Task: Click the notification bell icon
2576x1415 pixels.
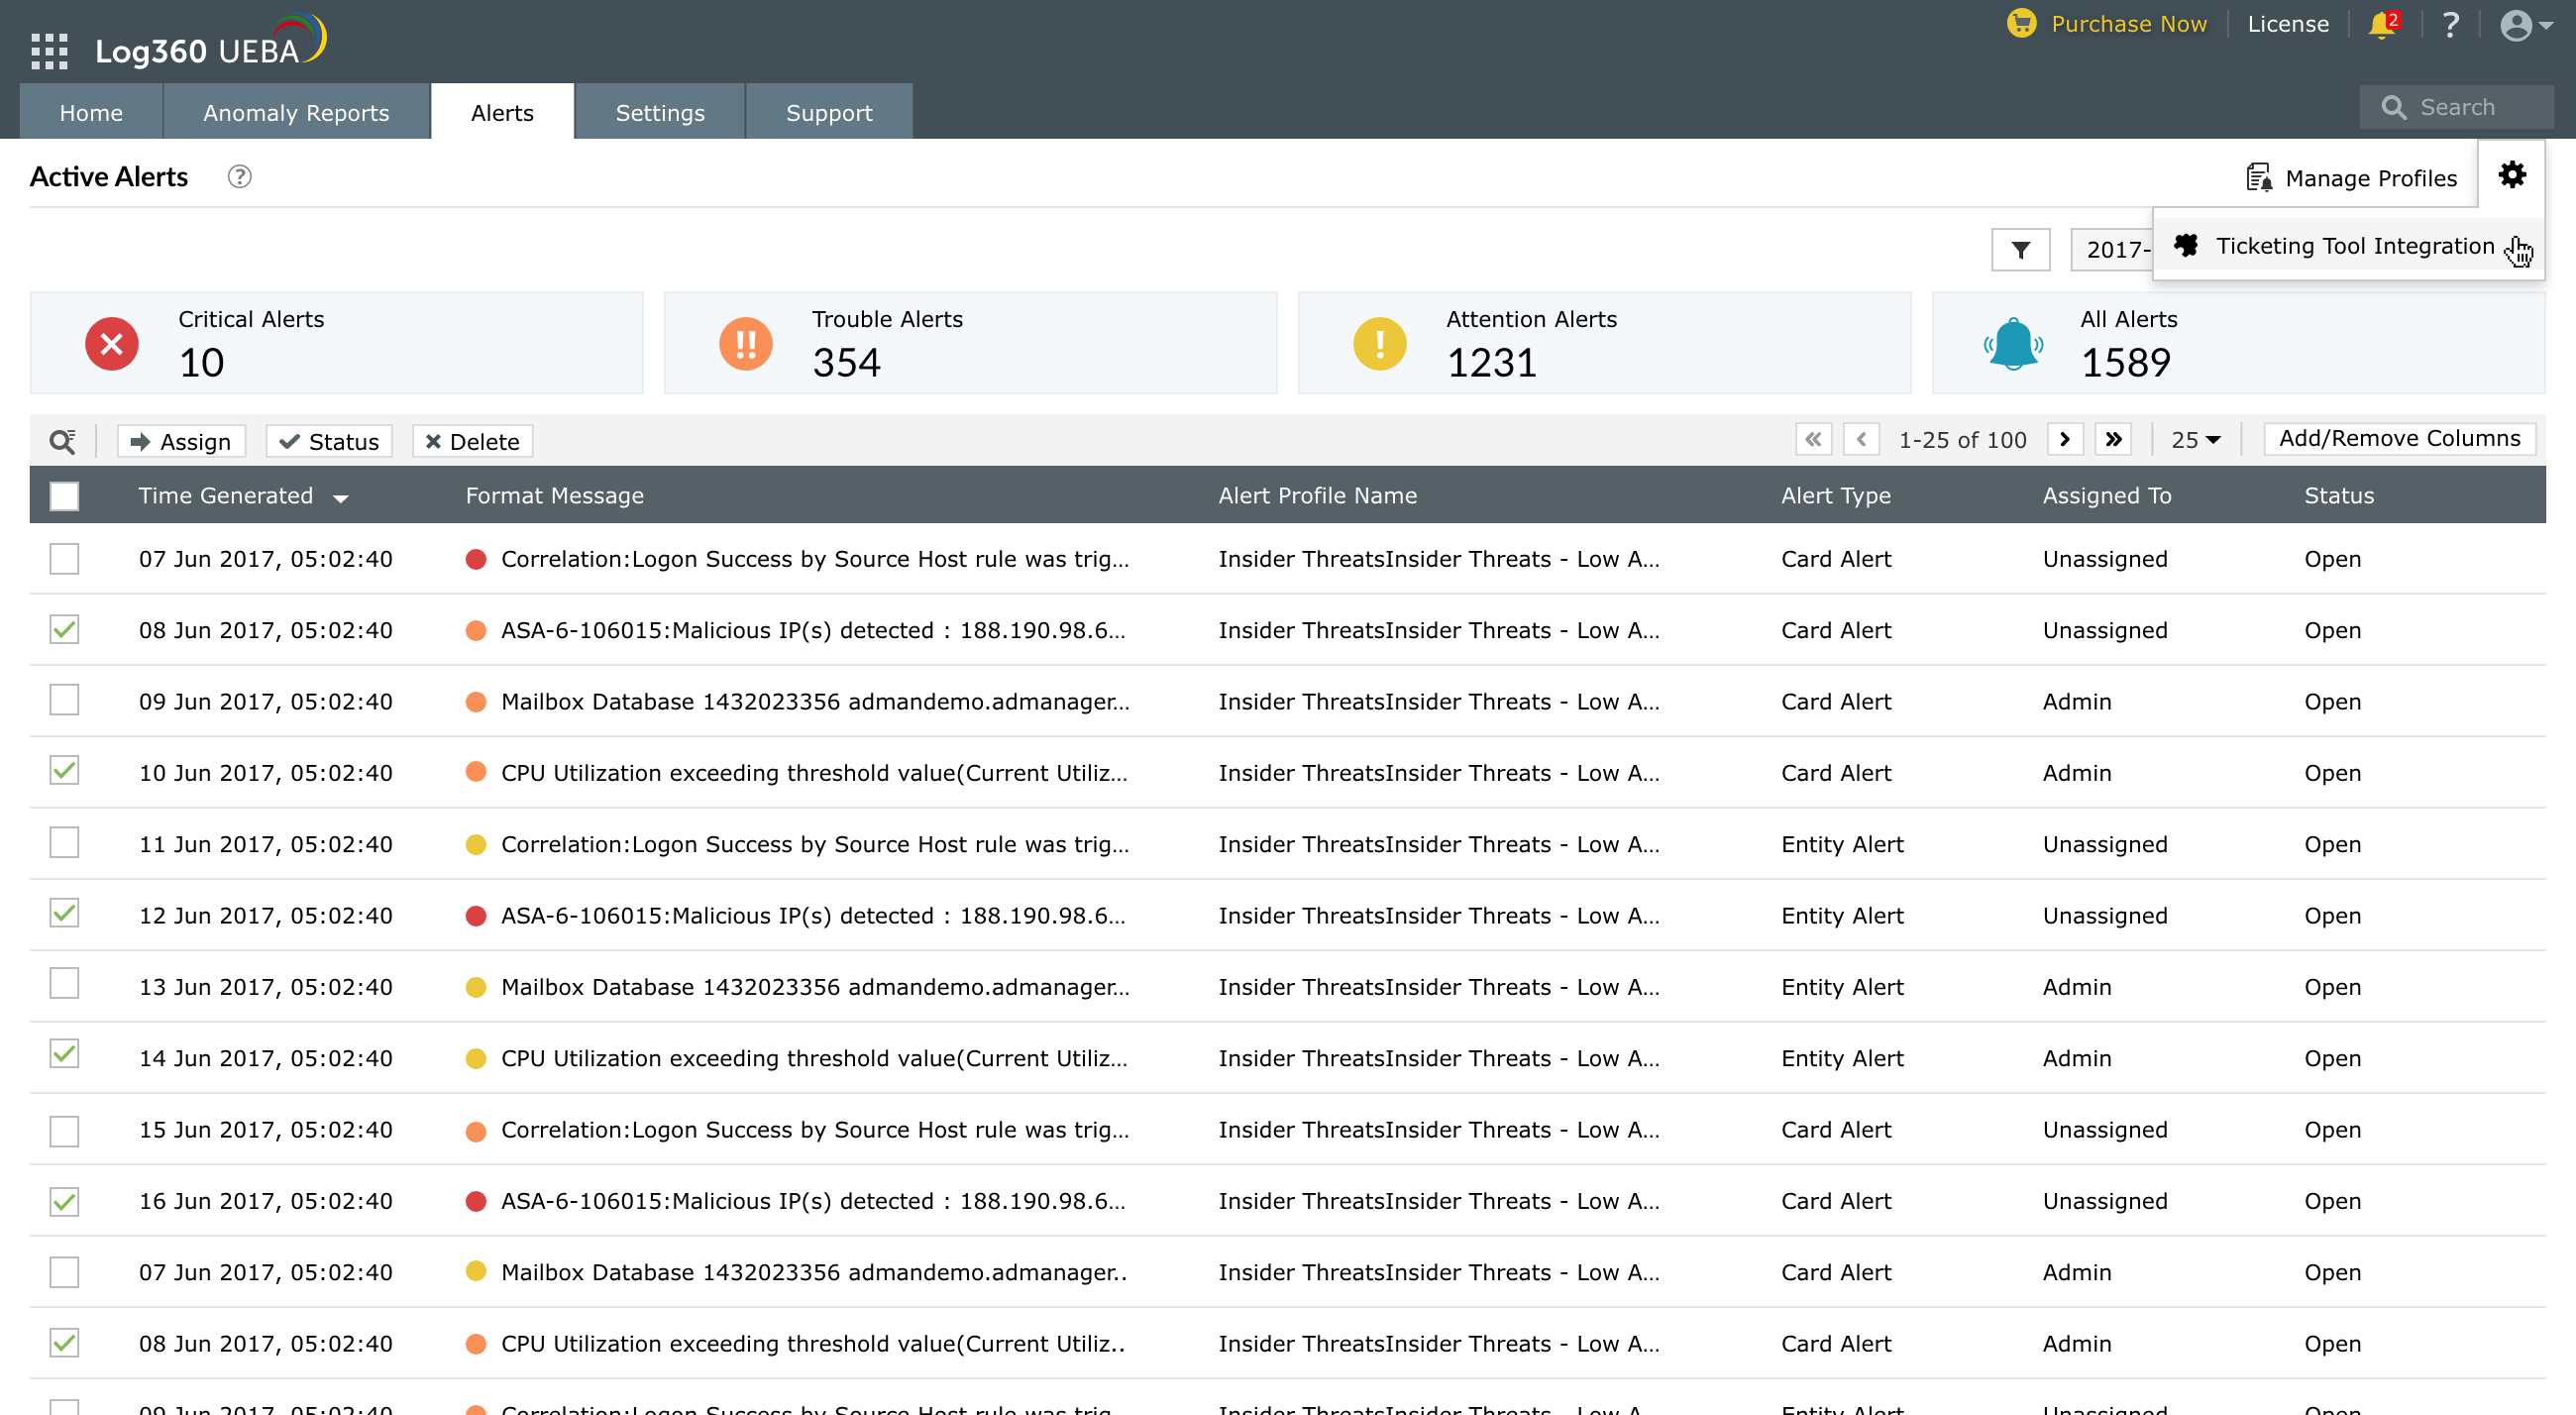Action: pos(2382,25)
